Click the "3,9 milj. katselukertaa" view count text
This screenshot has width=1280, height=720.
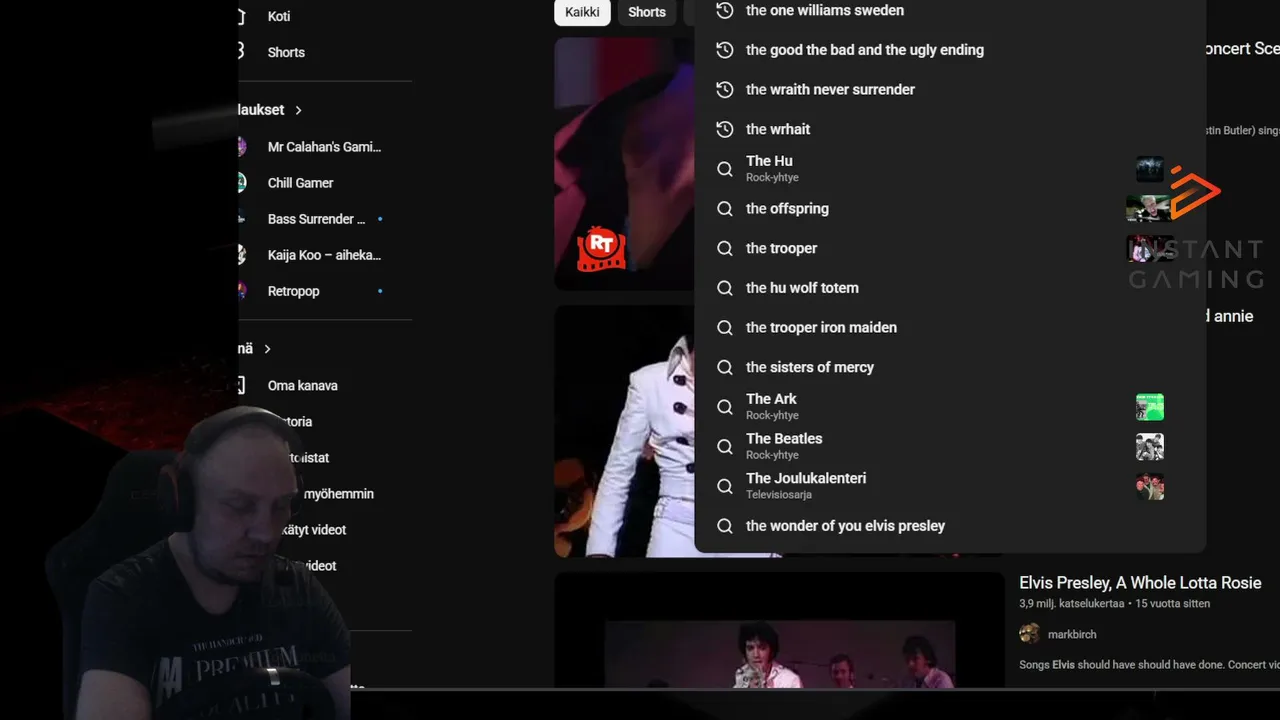pyautogui.click(x=1071, y=604)
